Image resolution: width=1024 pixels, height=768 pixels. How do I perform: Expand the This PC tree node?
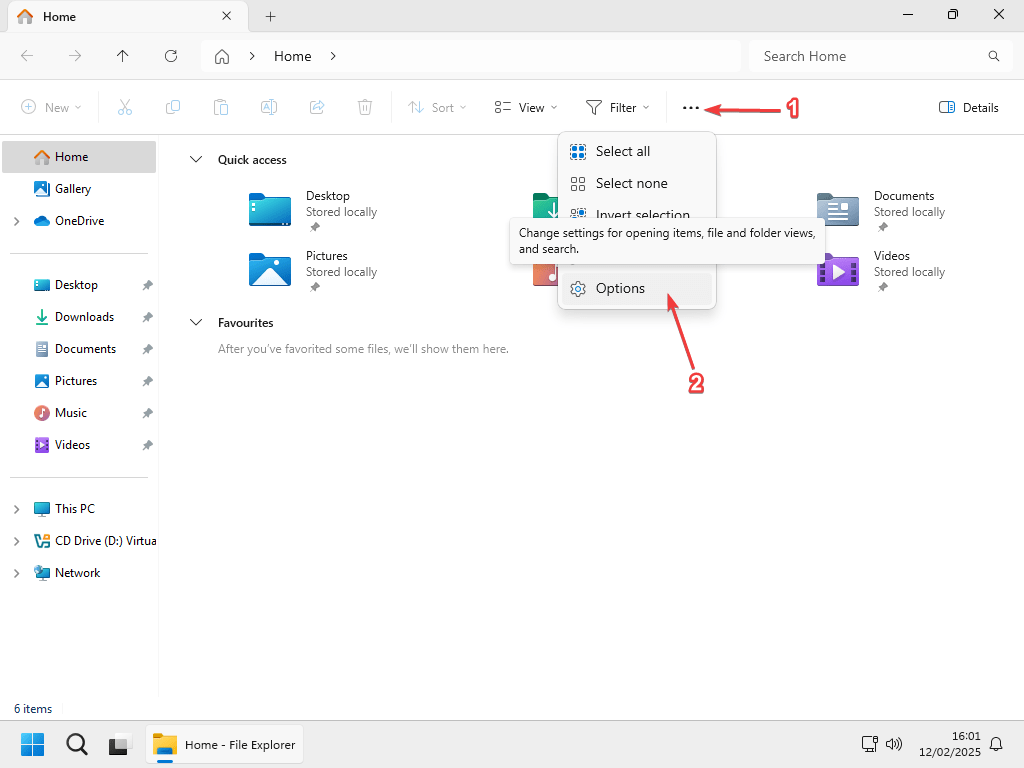16,509
